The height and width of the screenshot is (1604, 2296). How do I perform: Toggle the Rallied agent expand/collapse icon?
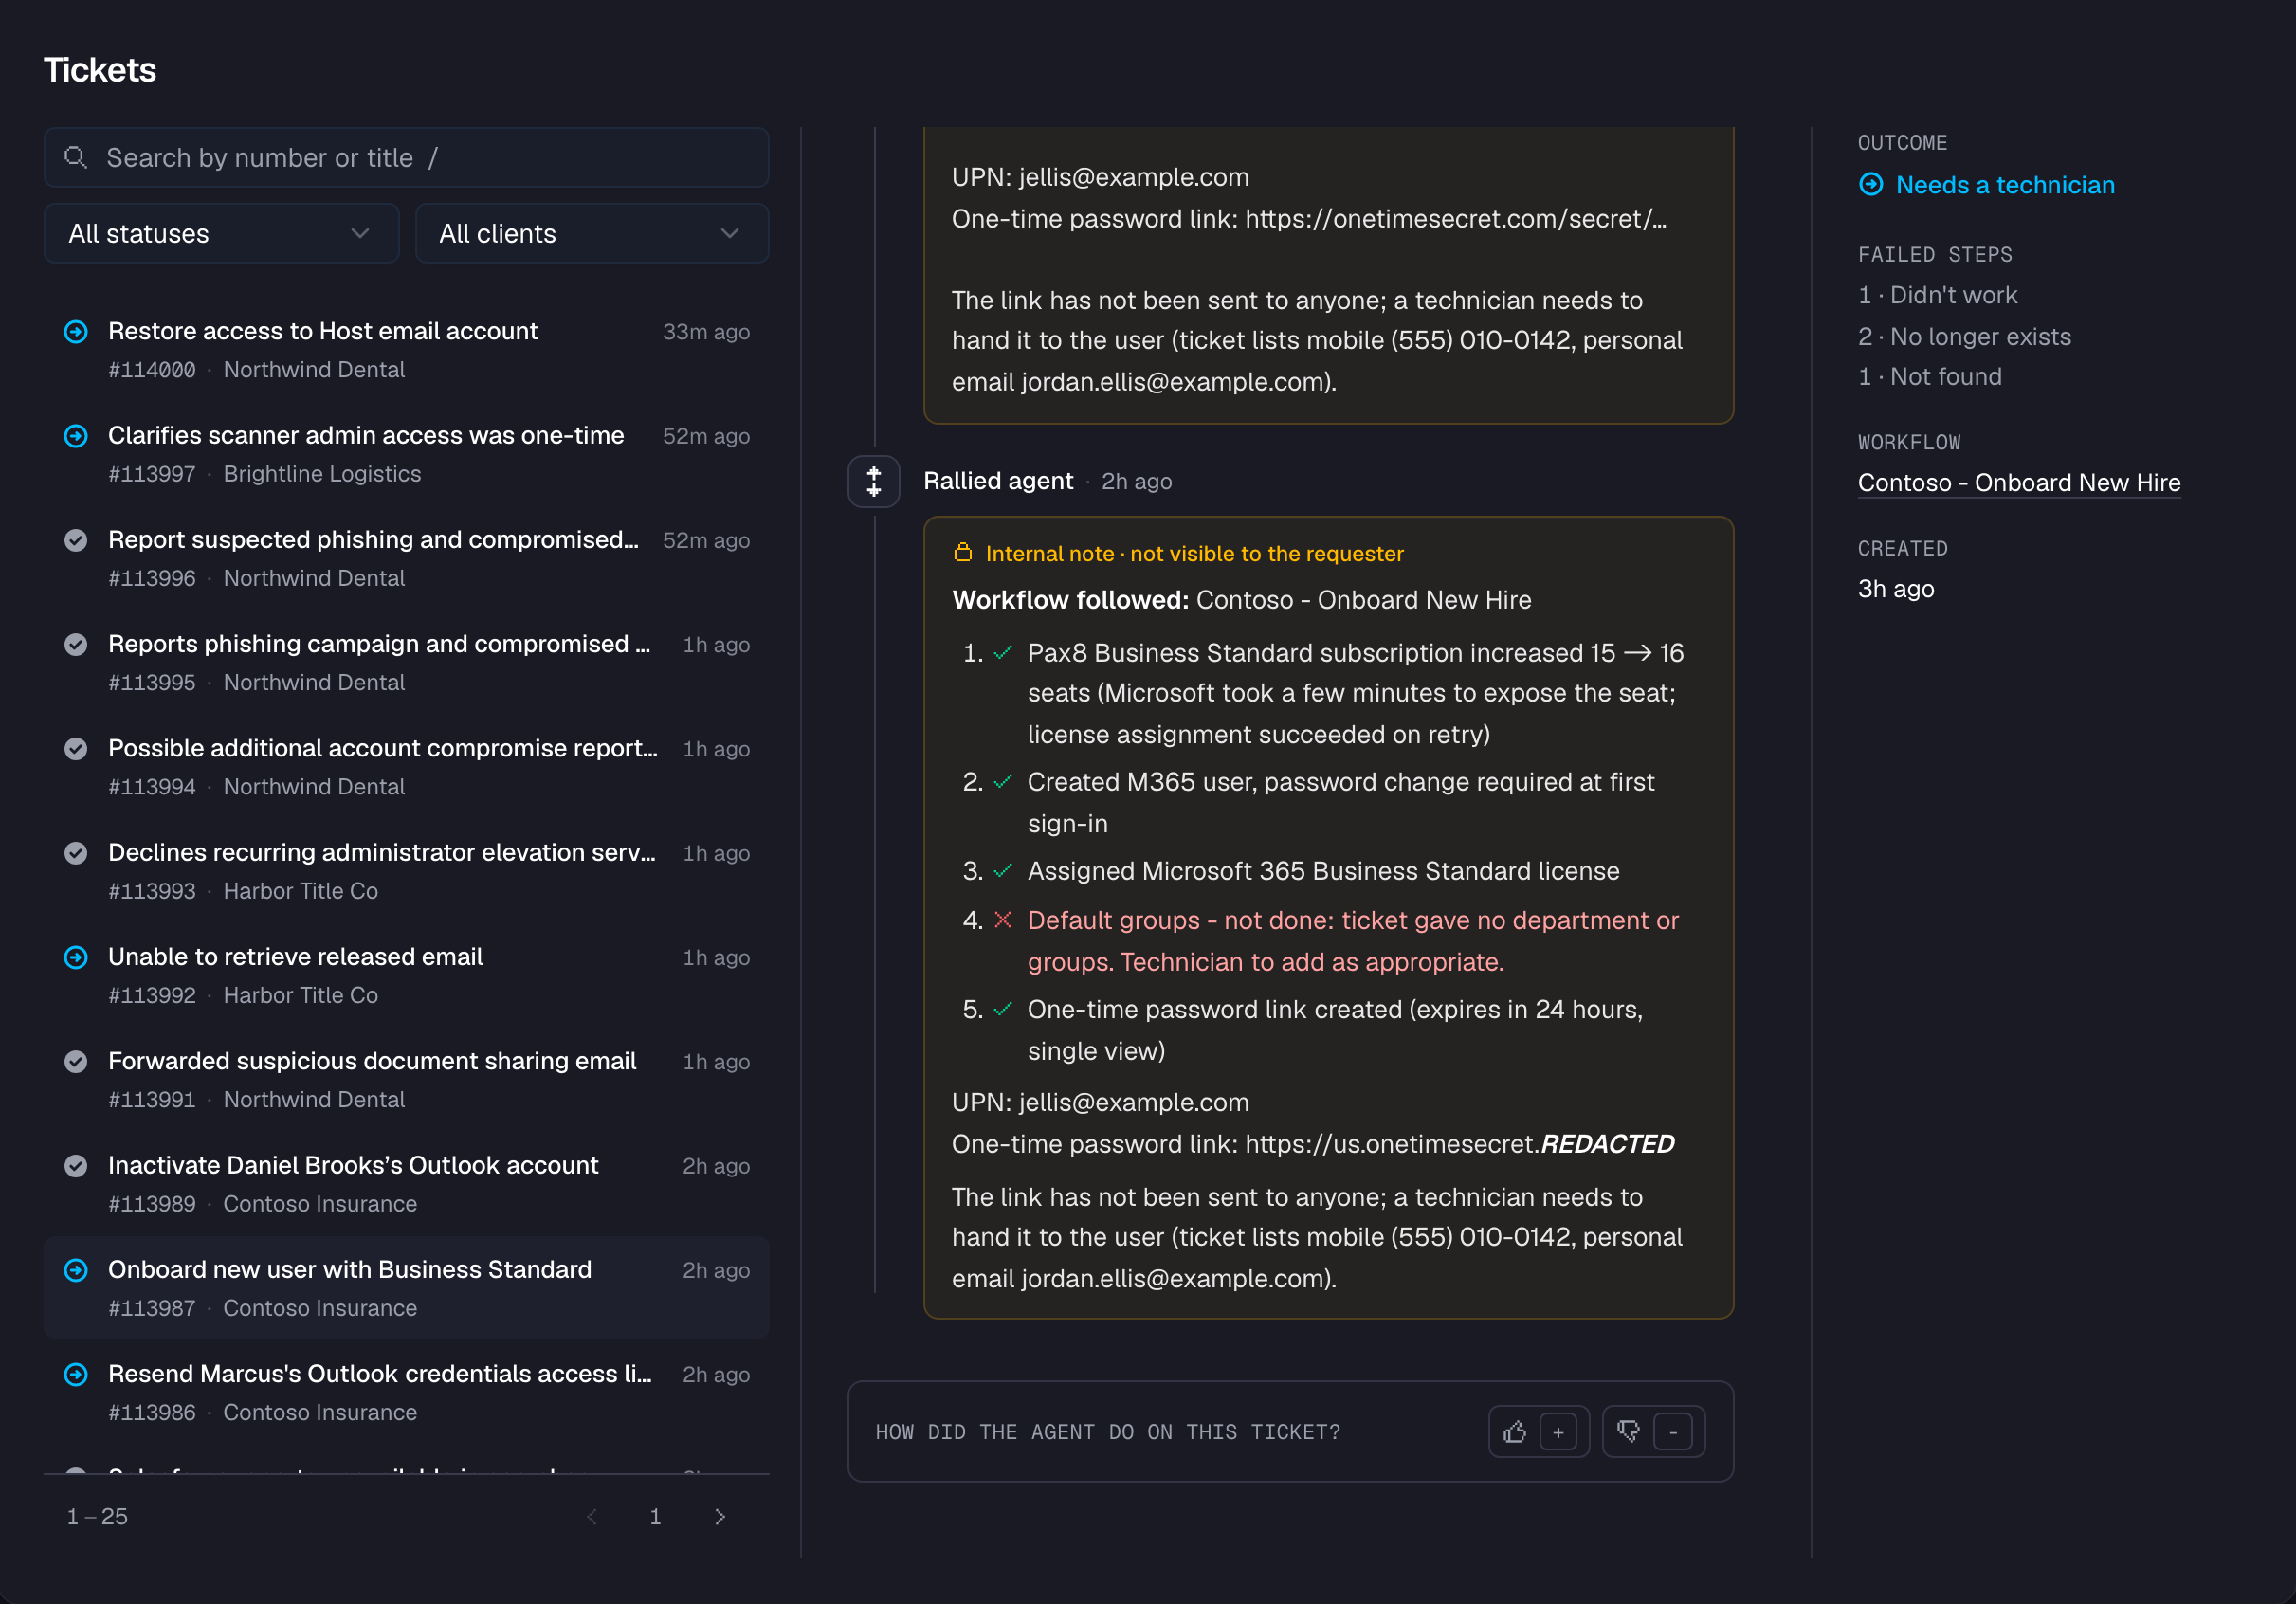pos(874,481)
